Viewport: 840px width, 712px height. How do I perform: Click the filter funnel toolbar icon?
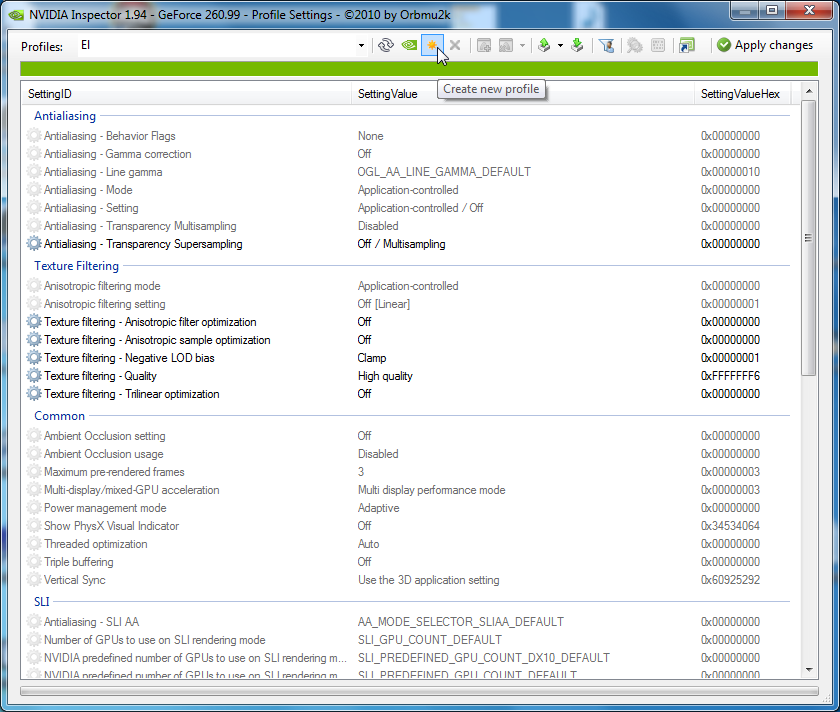click(x=605, y=45)
